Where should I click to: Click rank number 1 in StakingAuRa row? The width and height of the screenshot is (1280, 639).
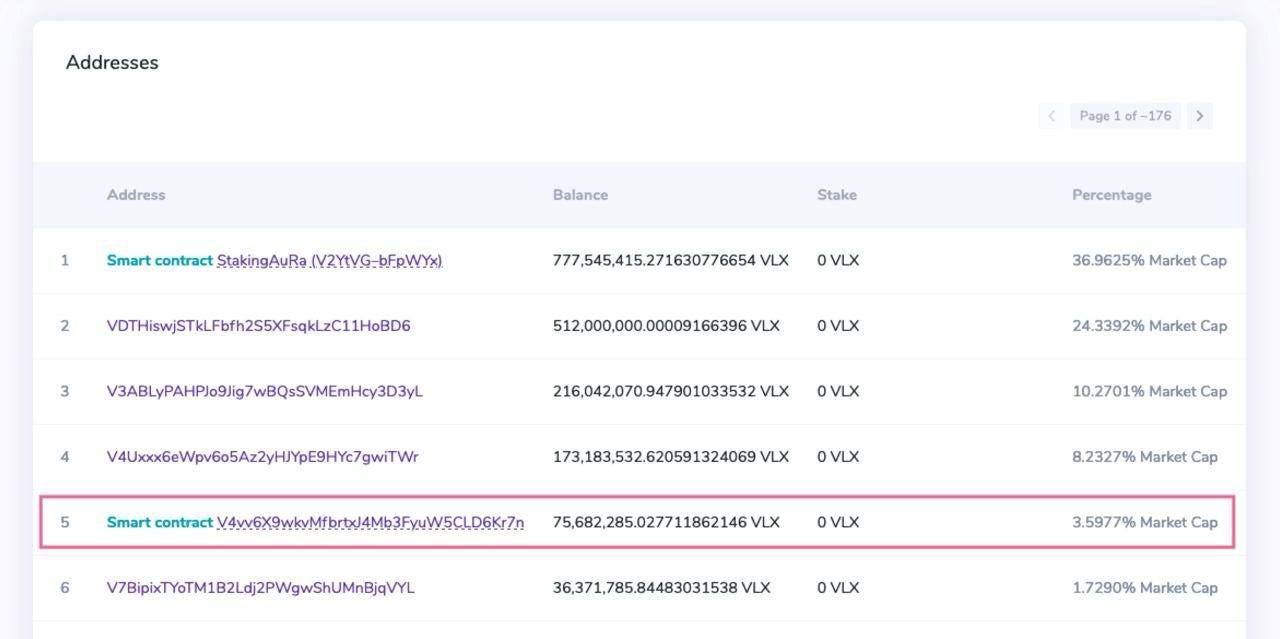65,261
